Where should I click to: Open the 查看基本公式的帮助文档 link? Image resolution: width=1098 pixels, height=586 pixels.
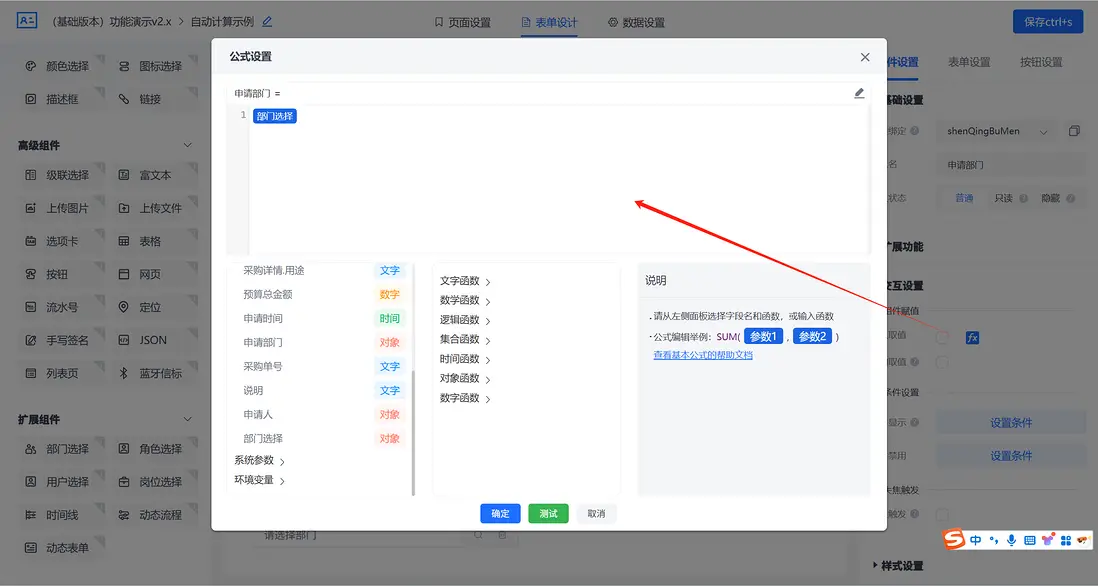coord(703,355)
